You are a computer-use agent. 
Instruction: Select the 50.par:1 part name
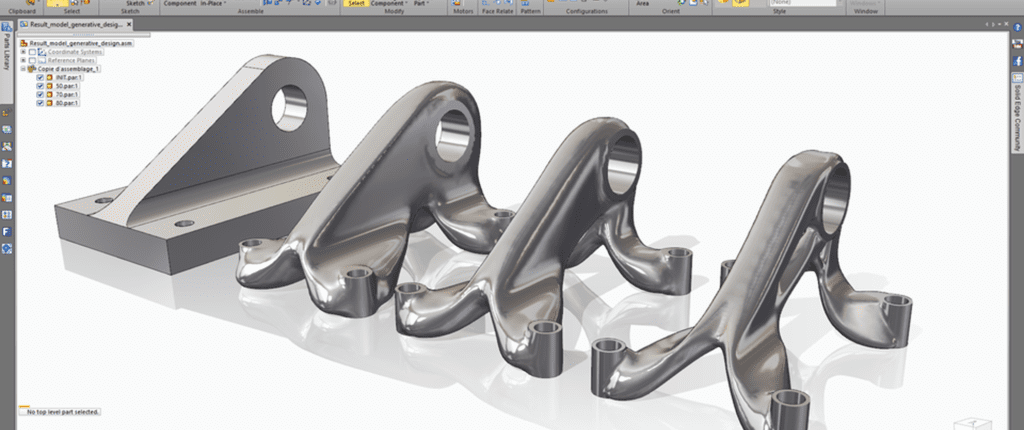click(67, 86)
